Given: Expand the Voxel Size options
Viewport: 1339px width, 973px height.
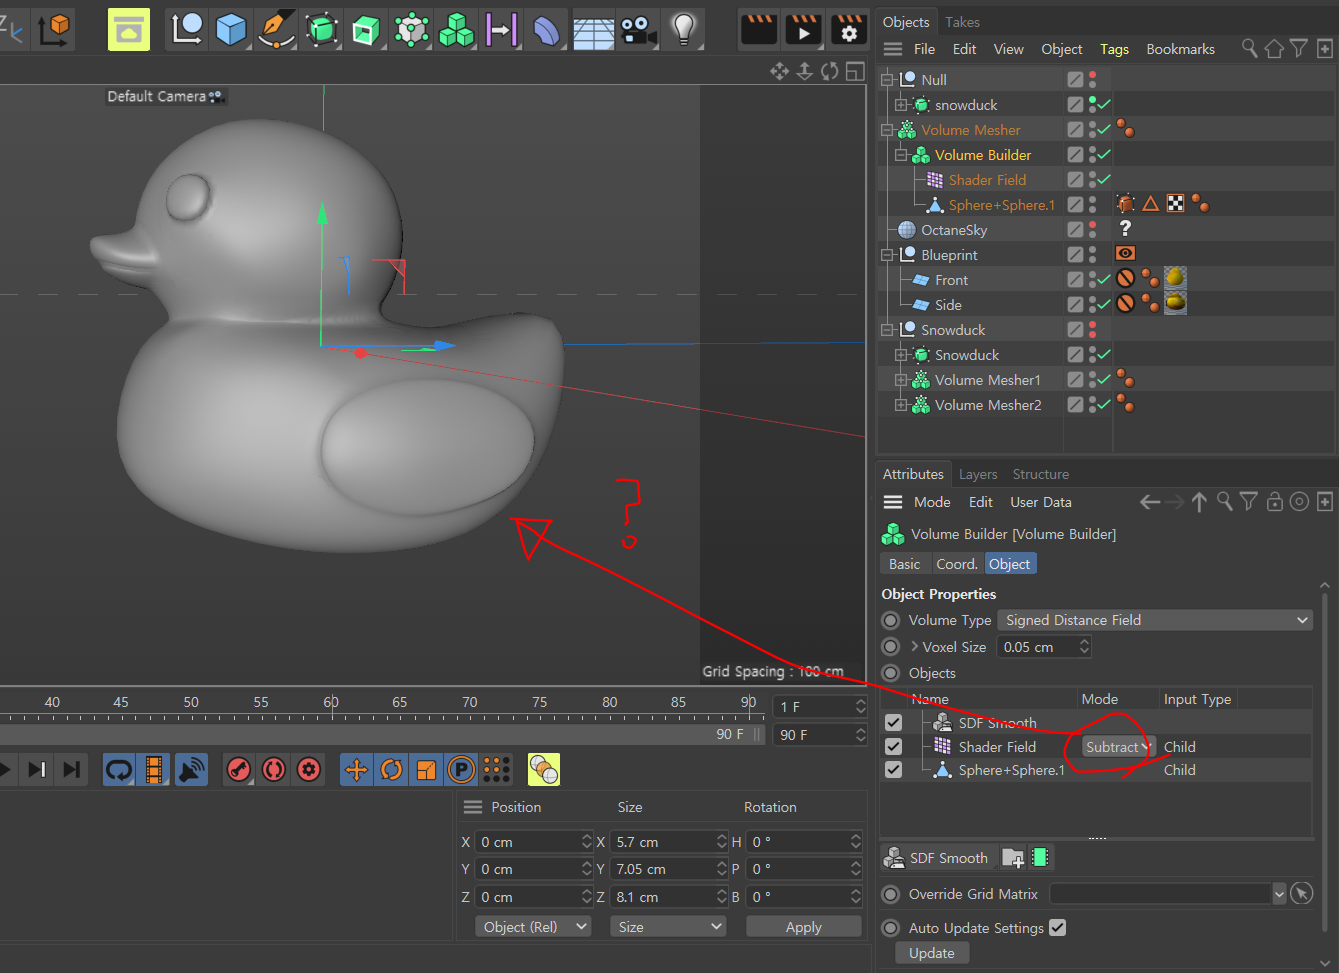Looking at the screenshot, I should coord(914,647).
